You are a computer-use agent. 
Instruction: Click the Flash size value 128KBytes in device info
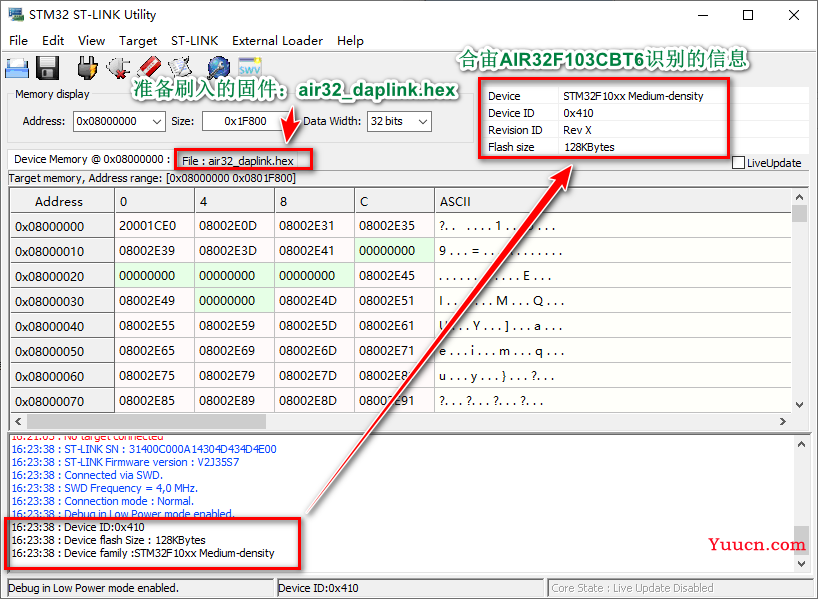589,147
